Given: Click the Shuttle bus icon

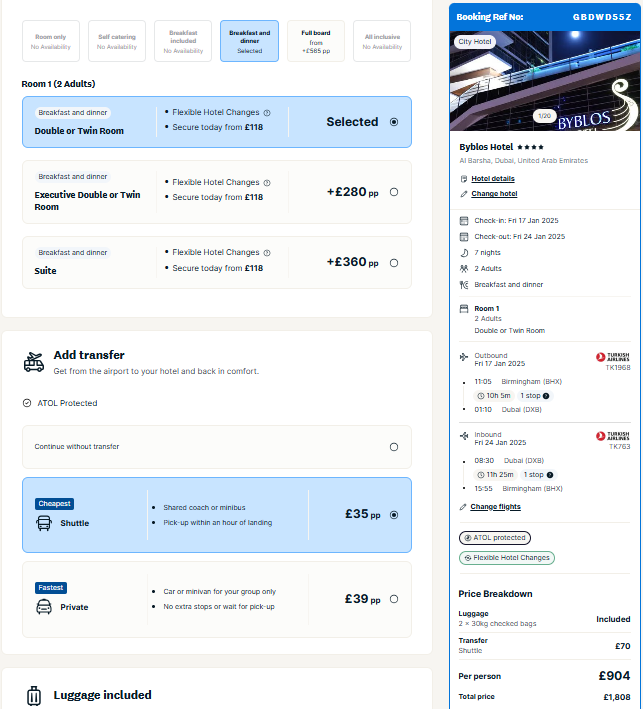Looking at the screenshot, I should (44, 523).
